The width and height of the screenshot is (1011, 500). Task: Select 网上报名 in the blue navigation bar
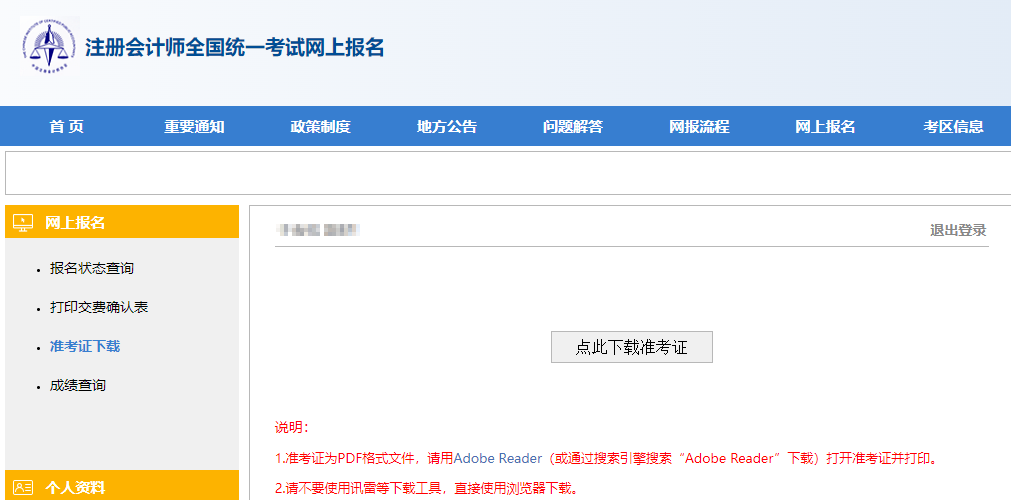point(824,126)
